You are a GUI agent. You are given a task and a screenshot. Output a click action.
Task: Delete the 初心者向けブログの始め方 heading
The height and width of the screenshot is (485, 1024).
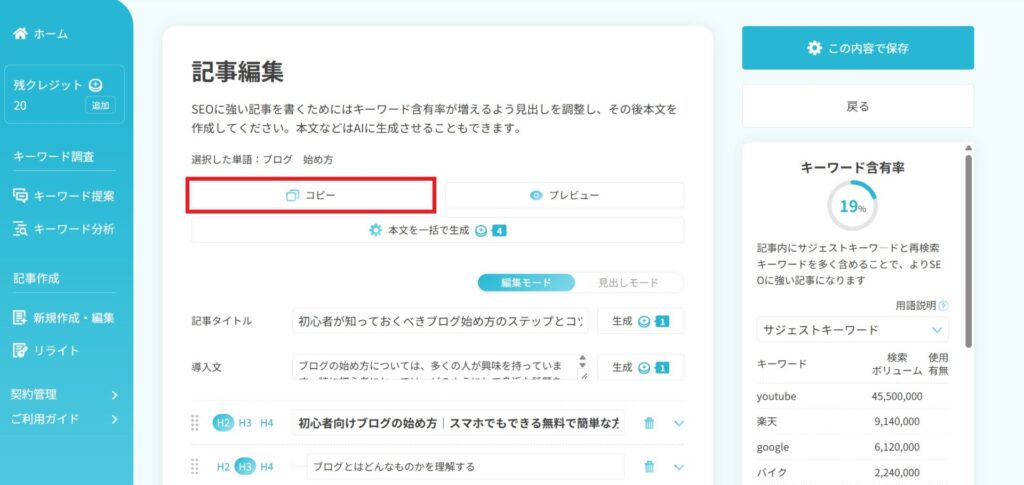649,423
